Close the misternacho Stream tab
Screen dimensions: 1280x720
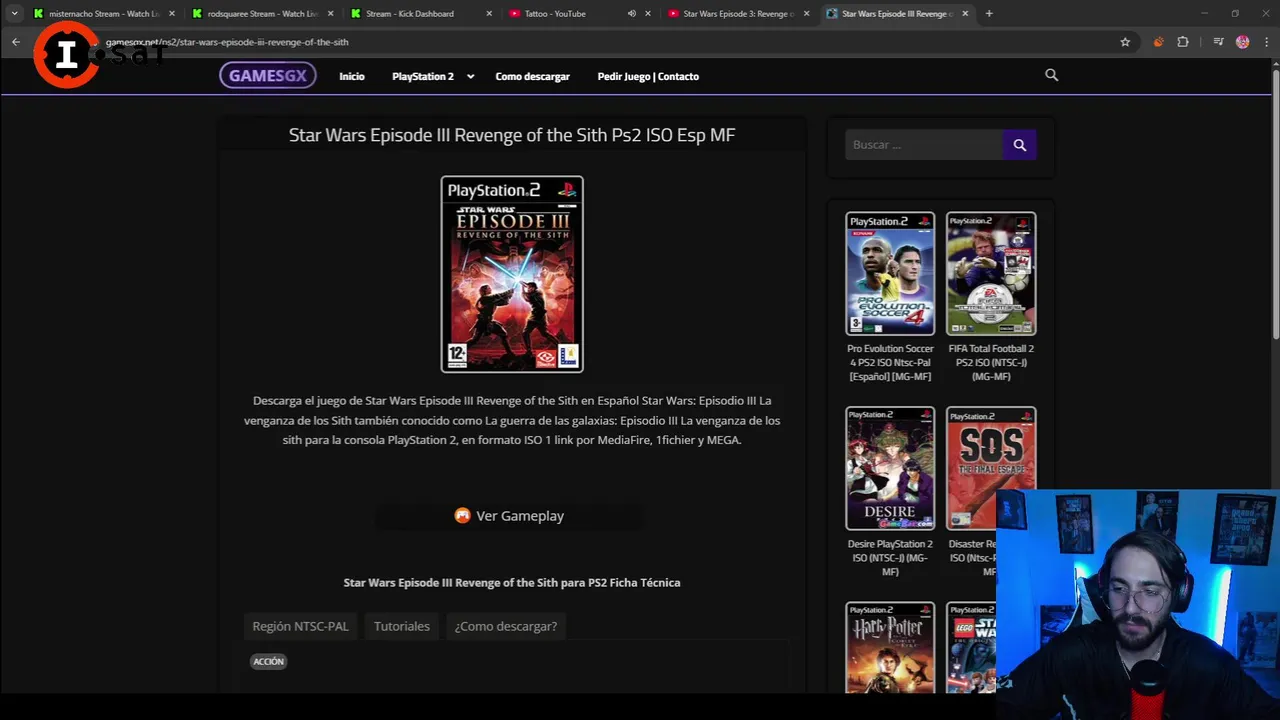point(172,14)
